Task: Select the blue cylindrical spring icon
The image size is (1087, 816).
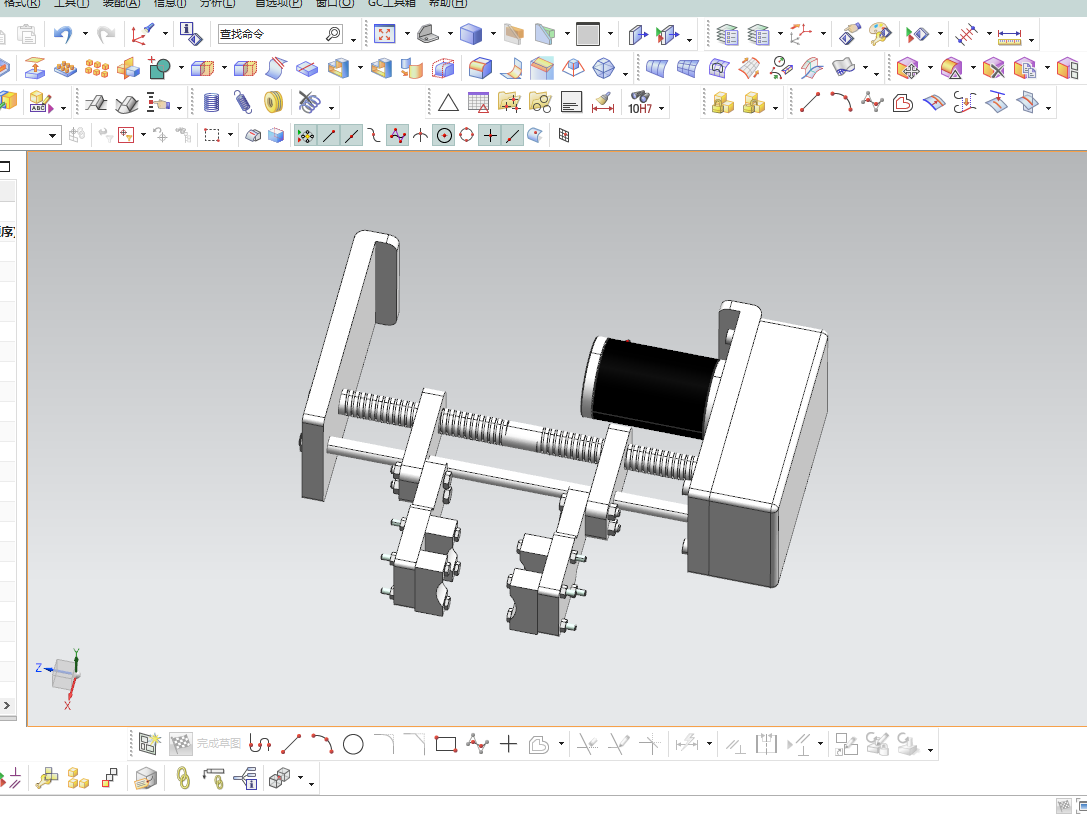Action: (x=211, y=103)
